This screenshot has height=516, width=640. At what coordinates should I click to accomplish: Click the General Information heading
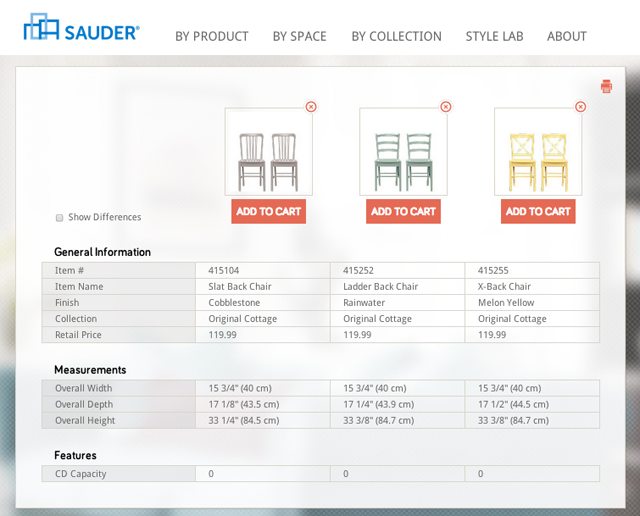(x=102, y=252)
